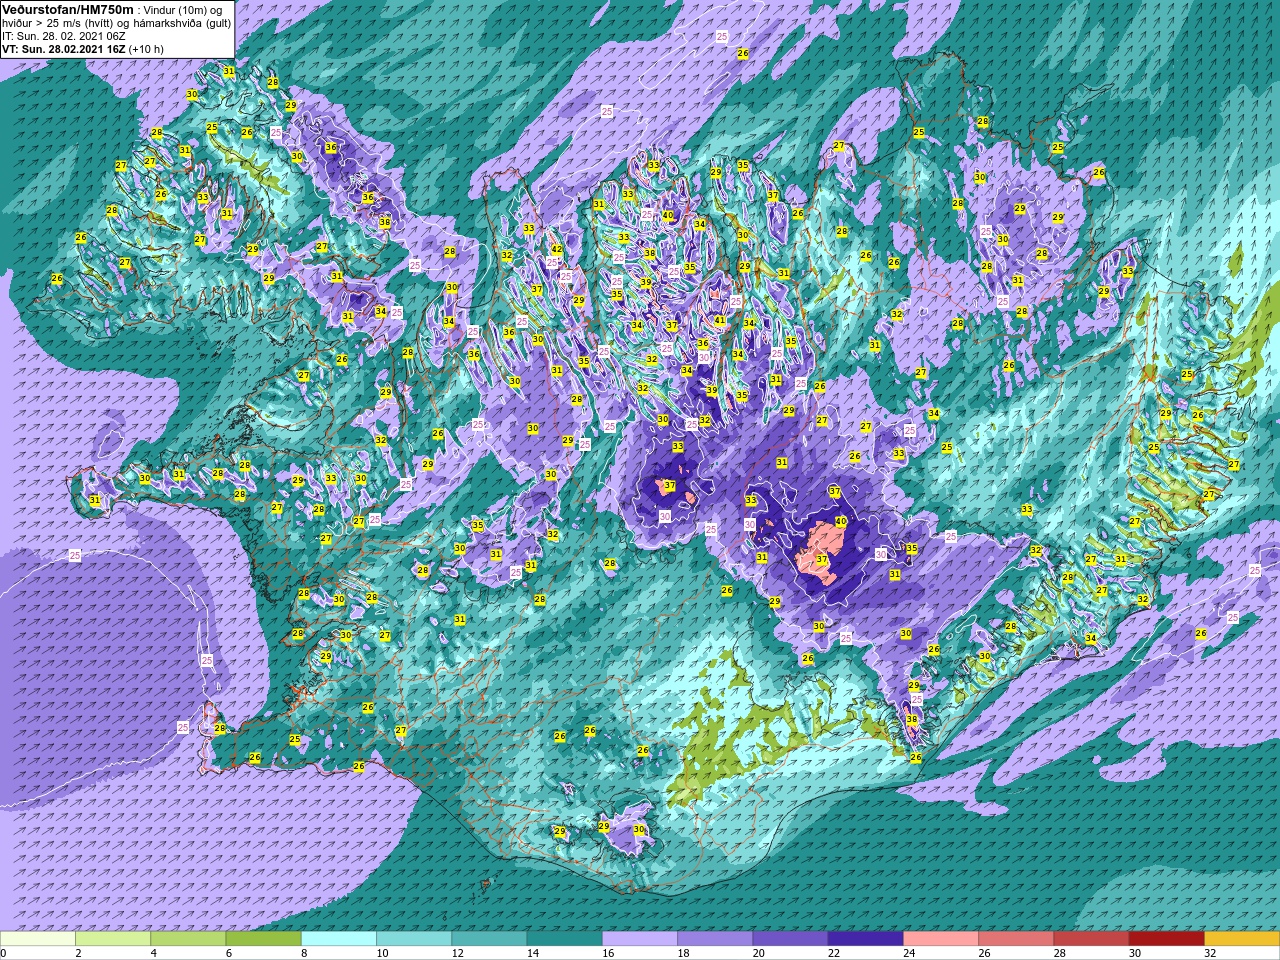Select the purple 18–20 legend swatch
Screen dimensions: 1280x960
point(715,939)
